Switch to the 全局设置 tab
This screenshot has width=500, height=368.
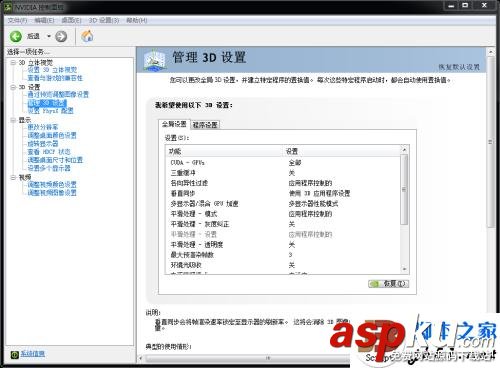pos(174,124)
